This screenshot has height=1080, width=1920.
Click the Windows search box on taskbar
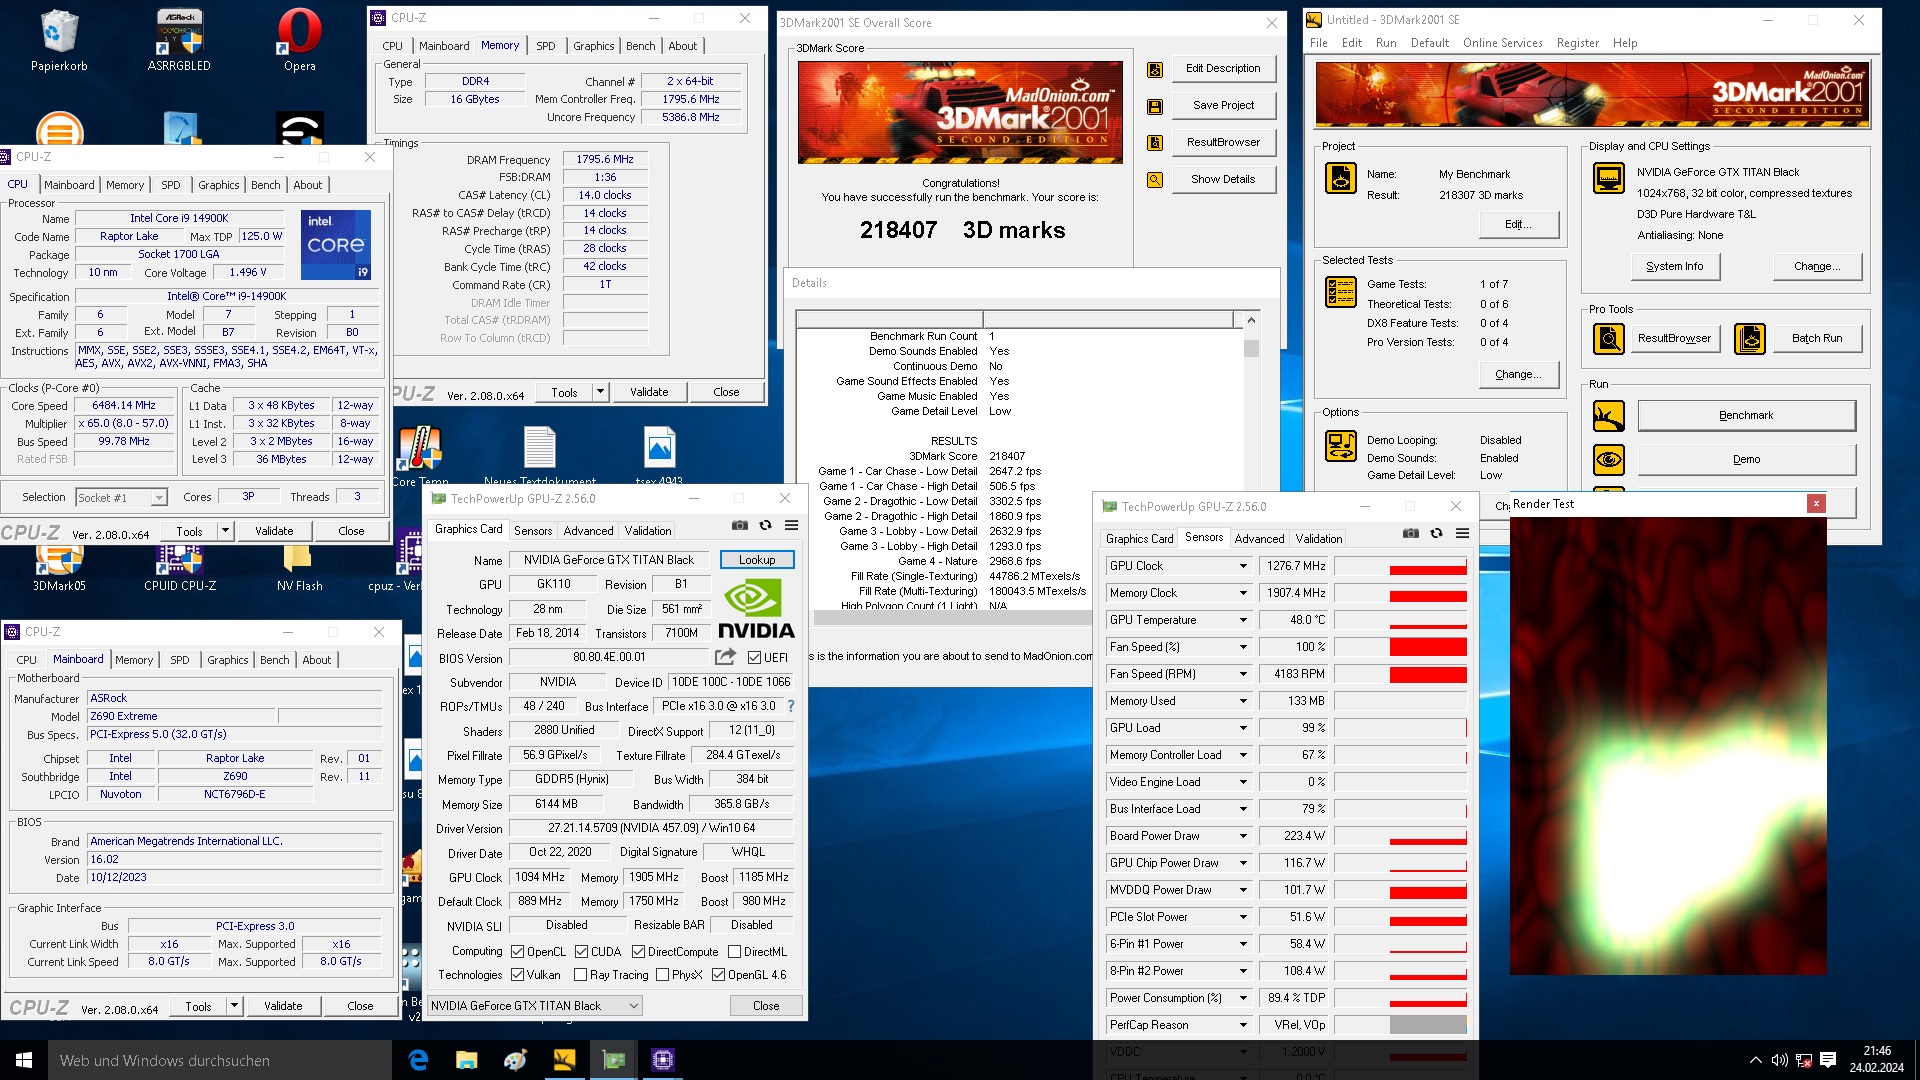coord(220,1060)
